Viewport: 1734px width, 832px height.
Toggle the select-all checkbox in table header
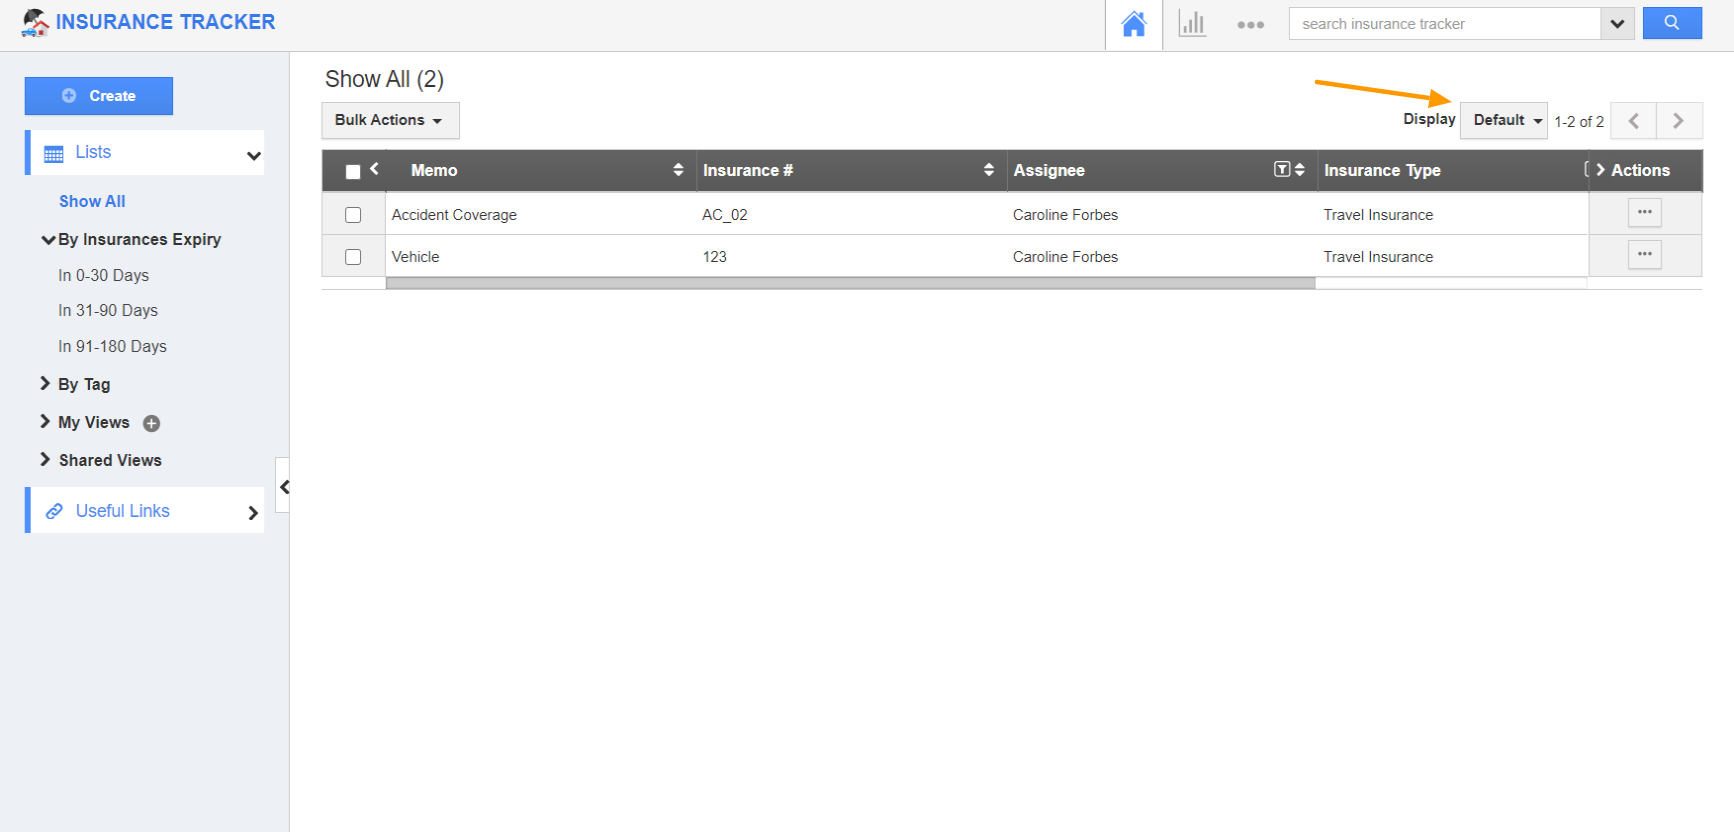(x=353, y=172)
